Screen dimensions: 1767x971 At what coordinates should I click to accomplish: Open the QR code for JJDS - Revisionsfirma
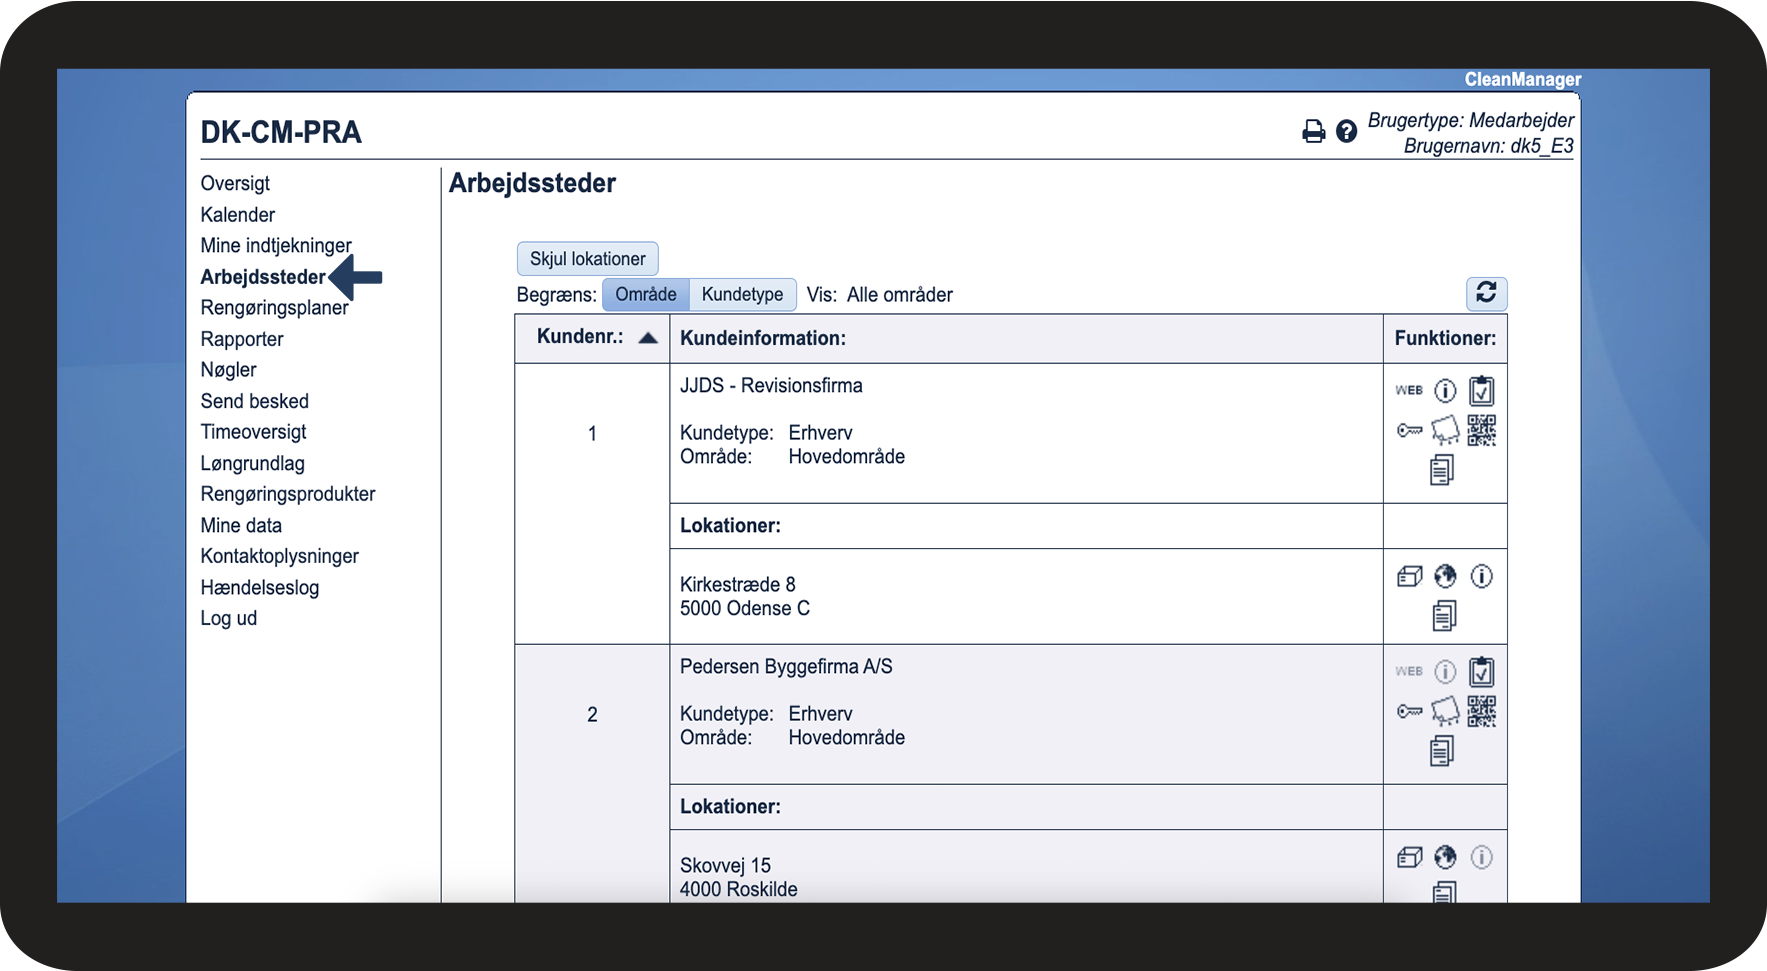[1481, 430]
